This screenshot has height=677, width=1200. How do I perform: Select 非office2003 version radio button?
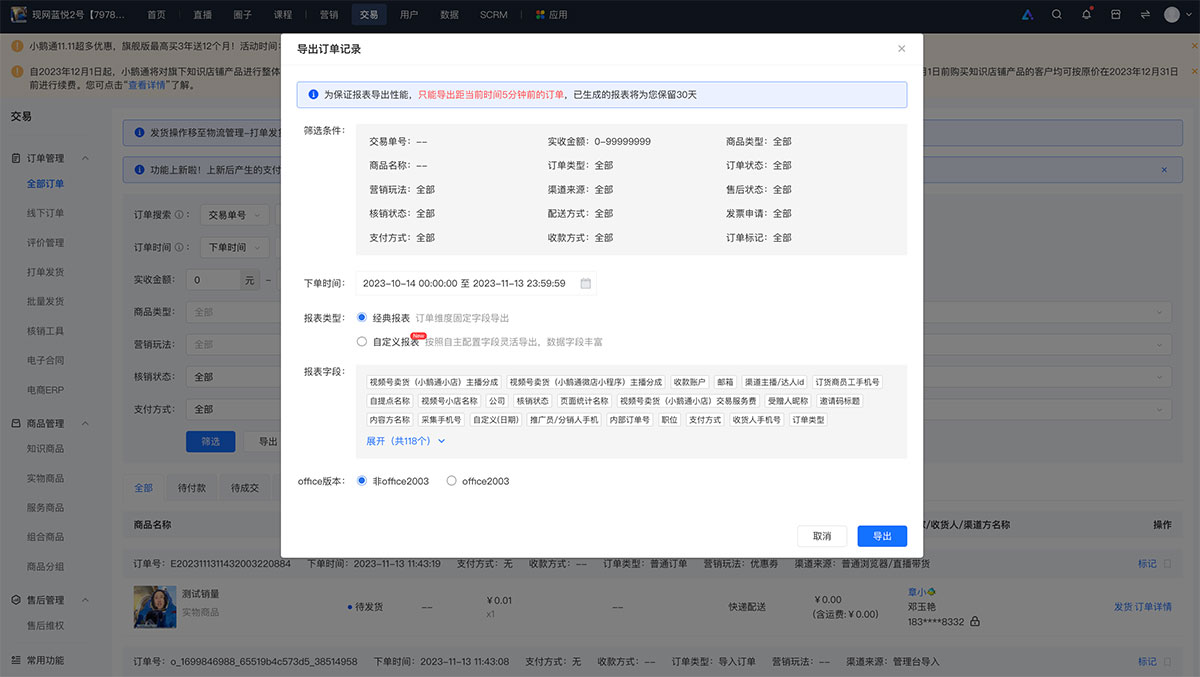[362, 481]
